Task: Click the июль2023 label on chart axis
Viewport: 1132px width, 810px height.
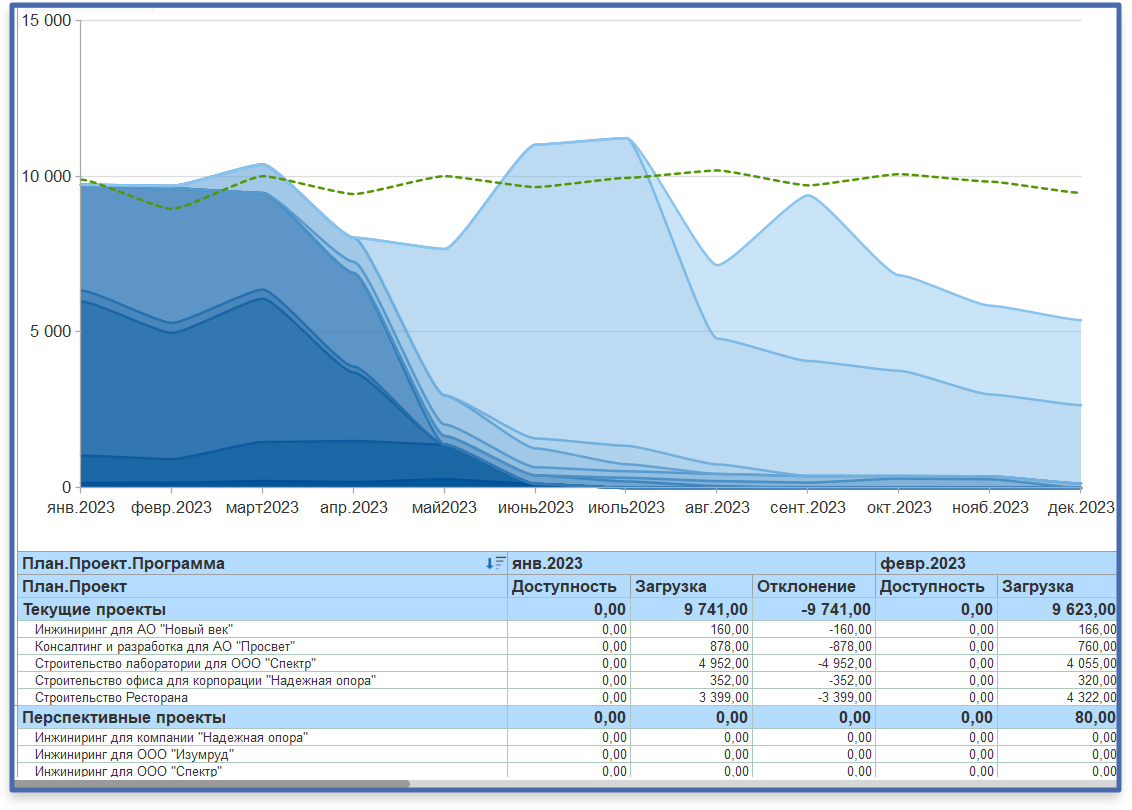Action: pos(626,508)
